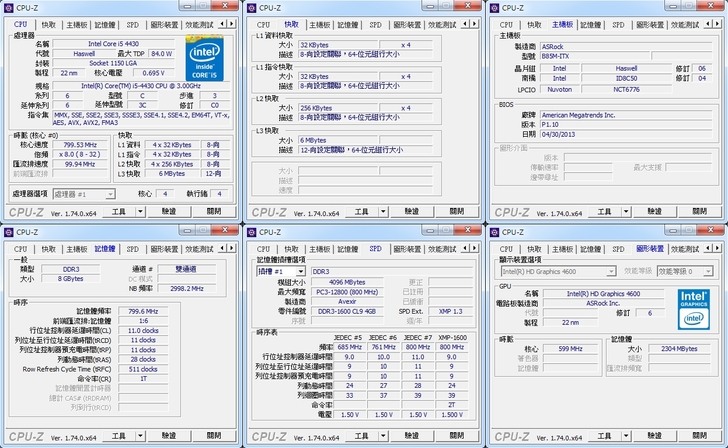Click the 04/30/2013 BIOS date field
Screen dimensions: 728x448
[626, 134]
